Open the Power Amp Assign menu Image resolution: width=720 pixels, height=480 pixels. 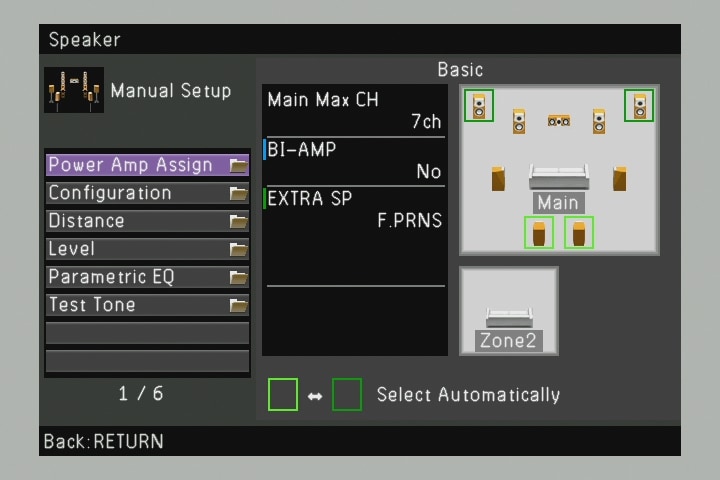147,165
